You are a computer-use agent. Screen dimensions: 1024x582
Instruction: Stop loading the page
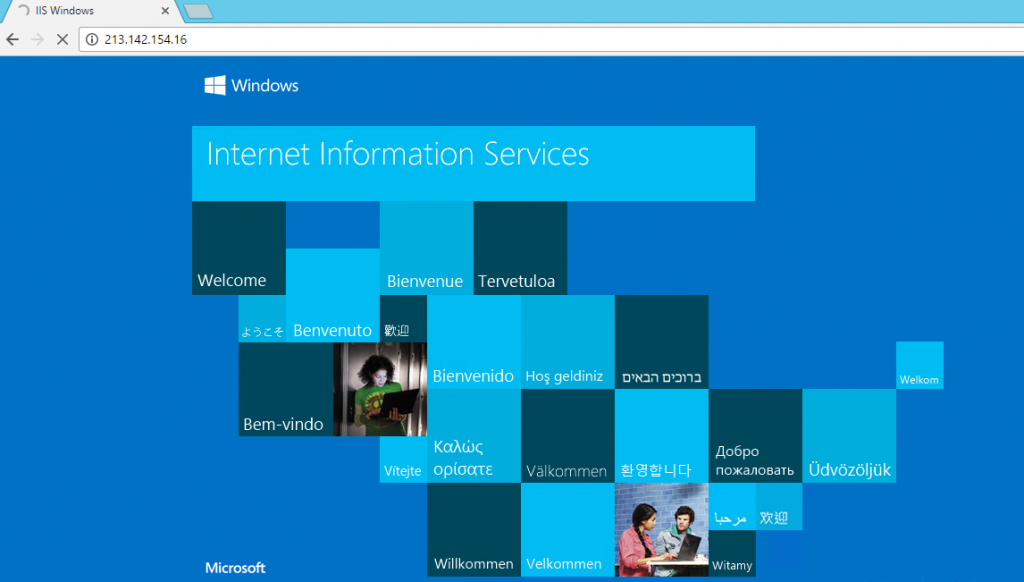point(62,39)
